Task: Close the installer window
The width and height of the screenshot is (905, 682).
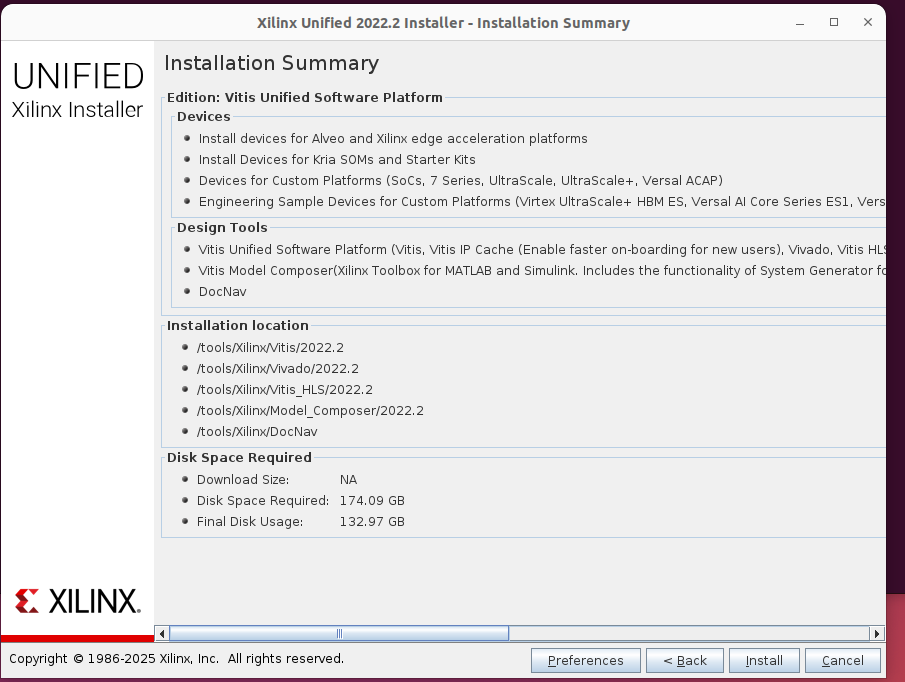Action: [x=867, y=23]
